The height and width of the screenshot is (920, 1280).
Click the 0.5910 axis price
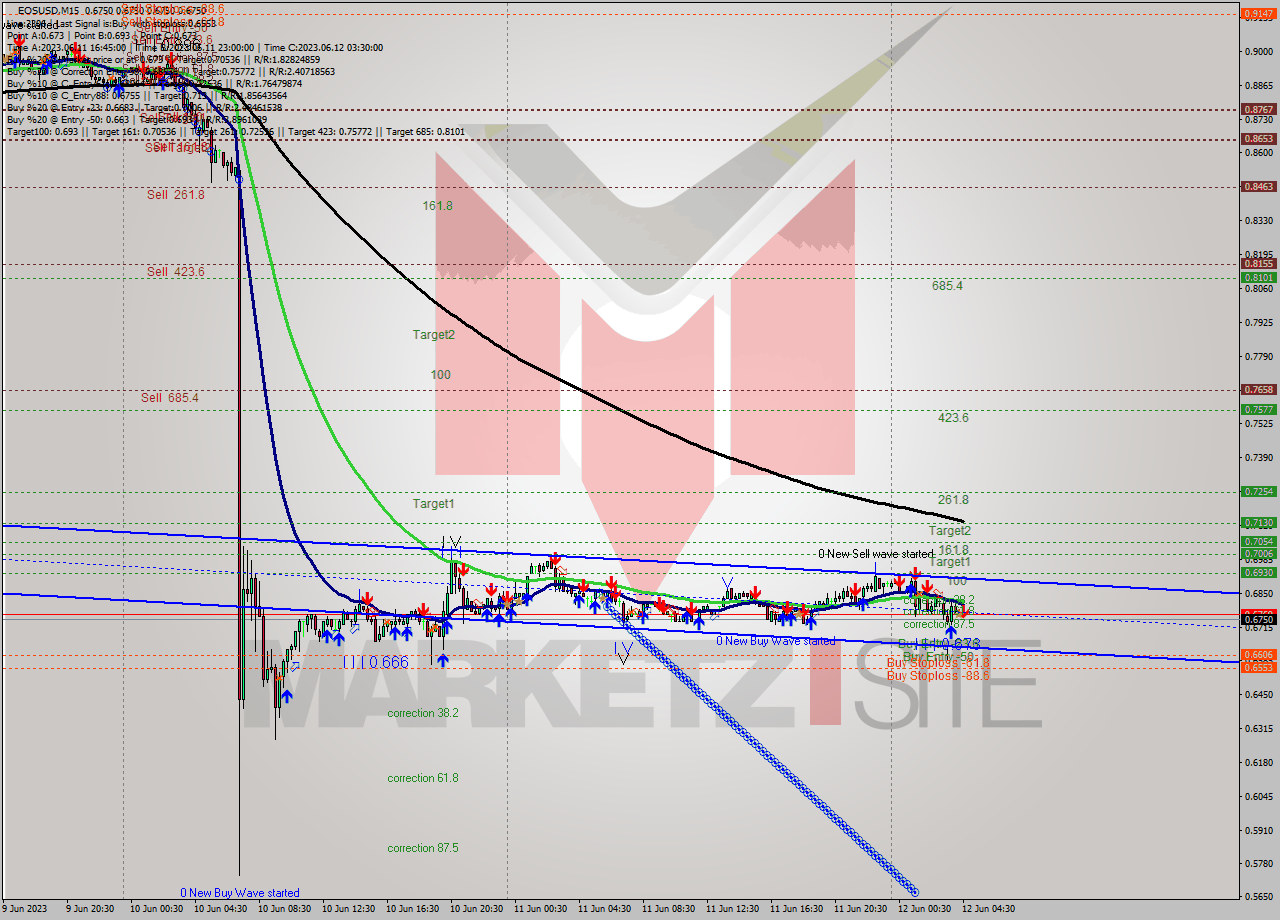coord(1258,831)
